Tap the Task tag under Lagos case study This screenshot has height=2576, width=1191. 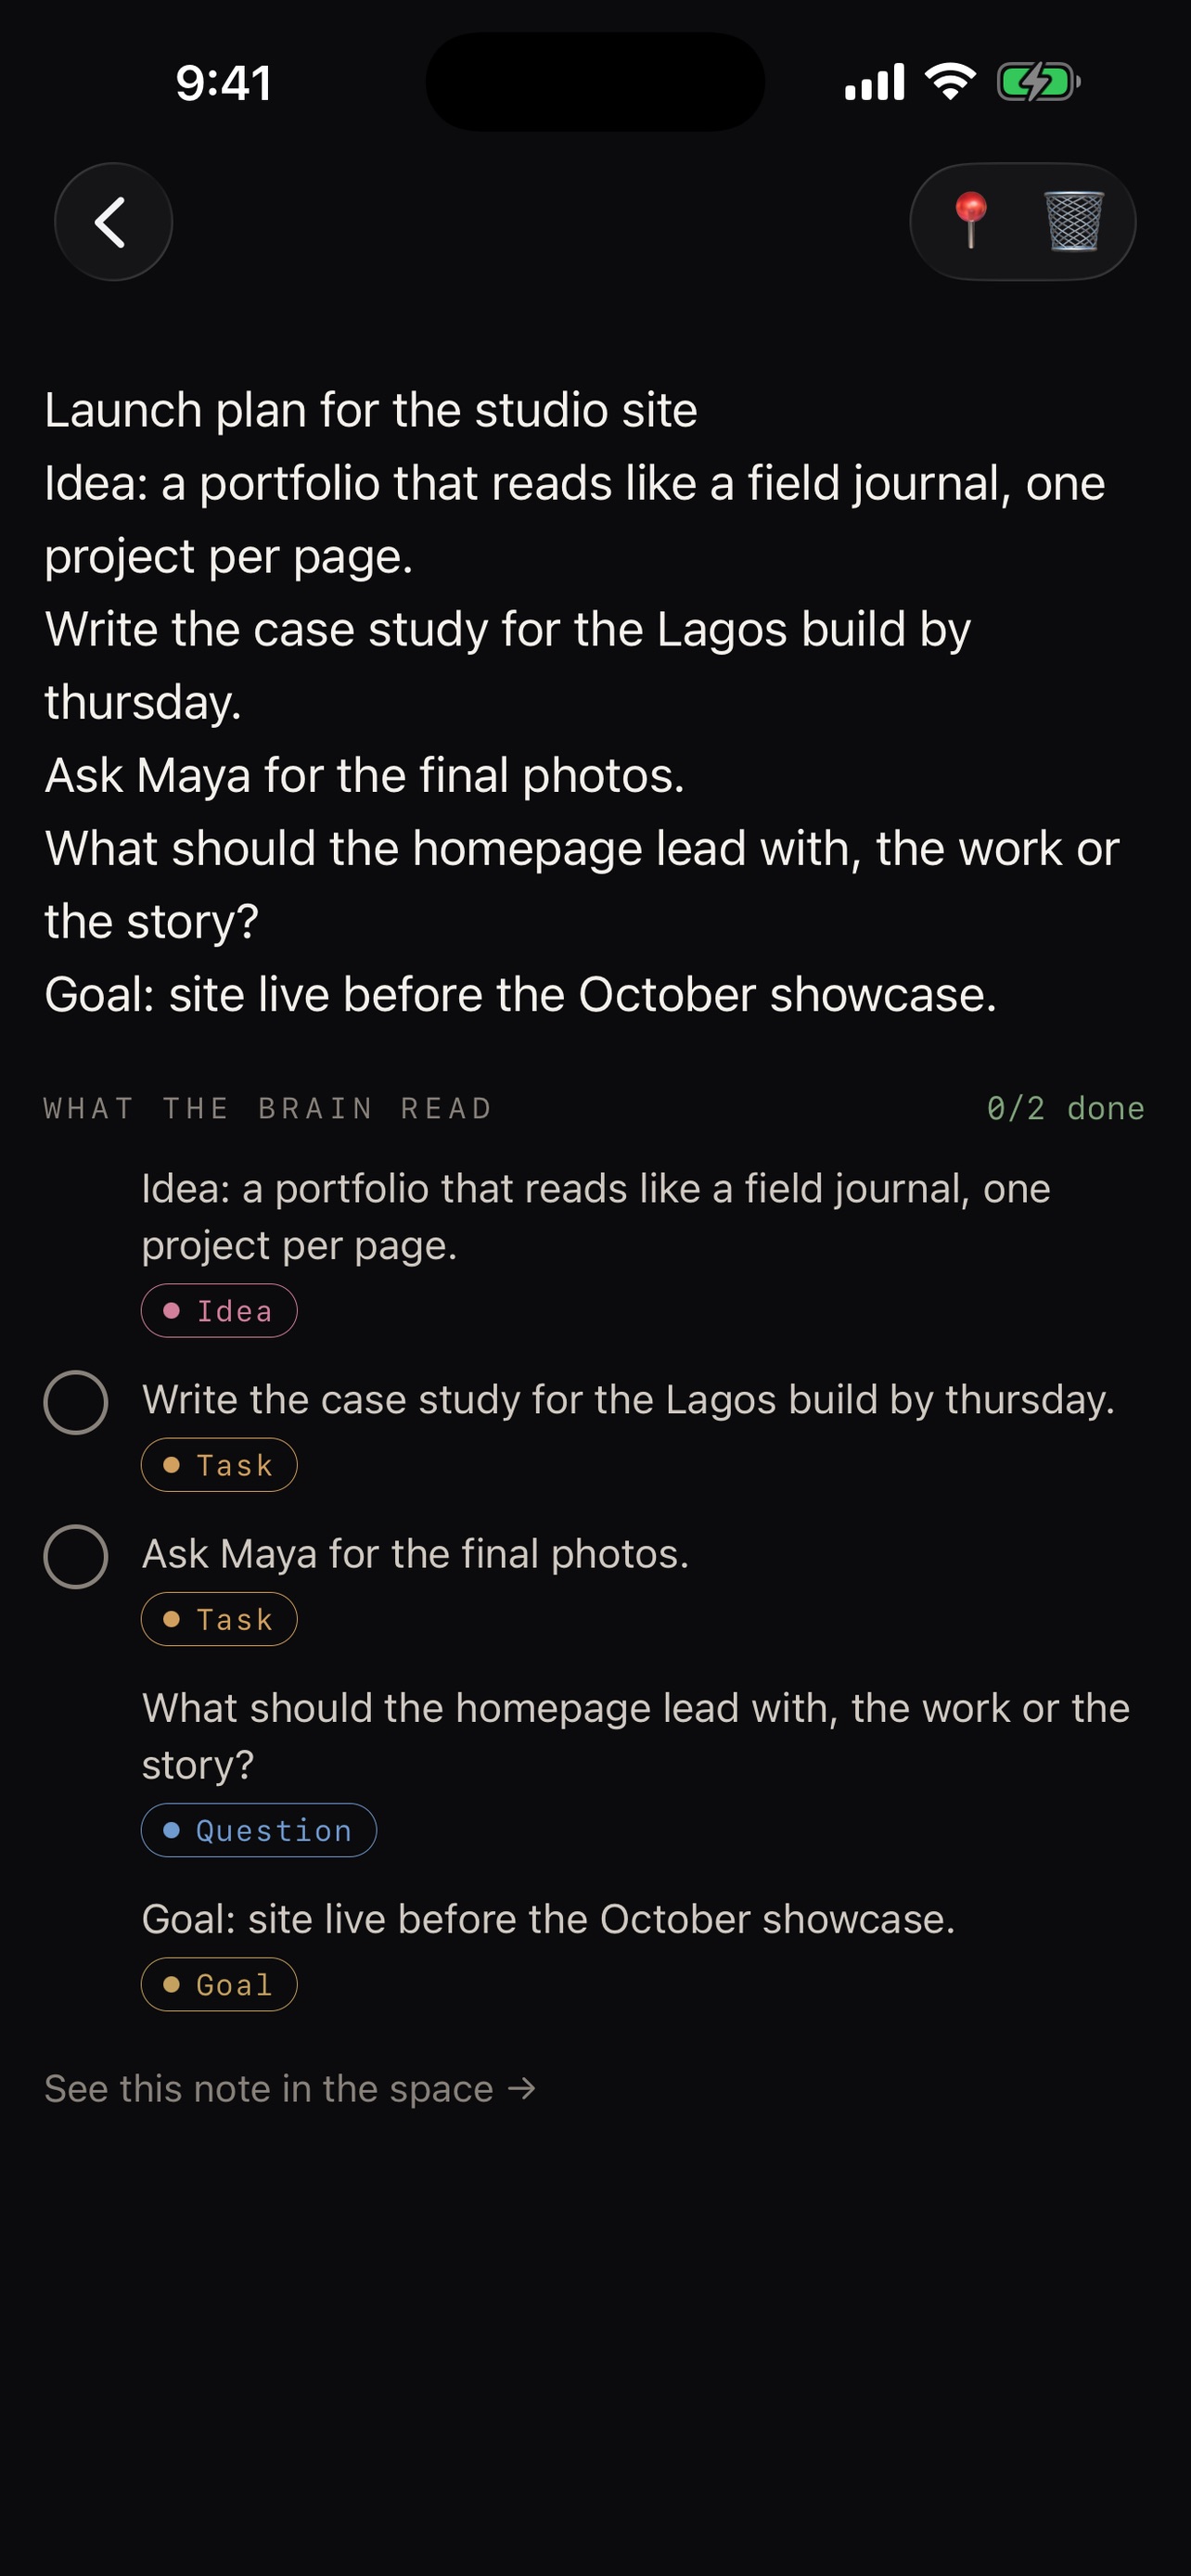(x=219, y=1464)
